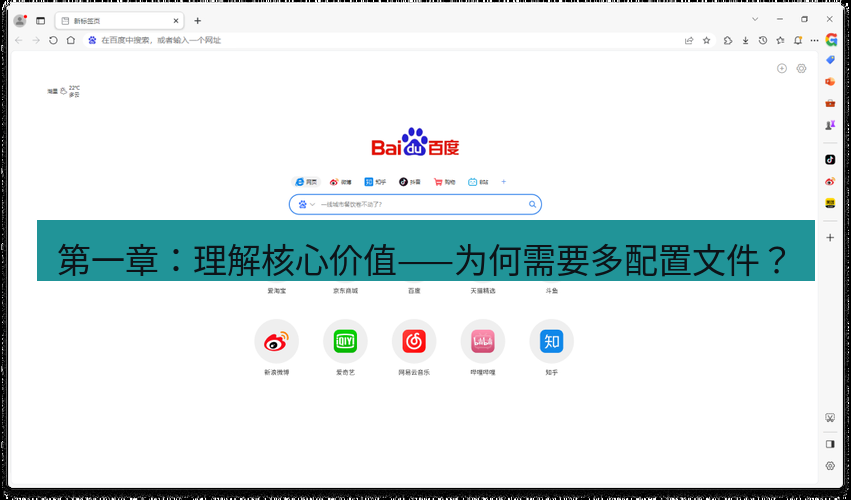Viewport: 851px width, 500px height.
Task: Expand the search engine dropdown with the paw icon
Action: (x=307, y=204)
